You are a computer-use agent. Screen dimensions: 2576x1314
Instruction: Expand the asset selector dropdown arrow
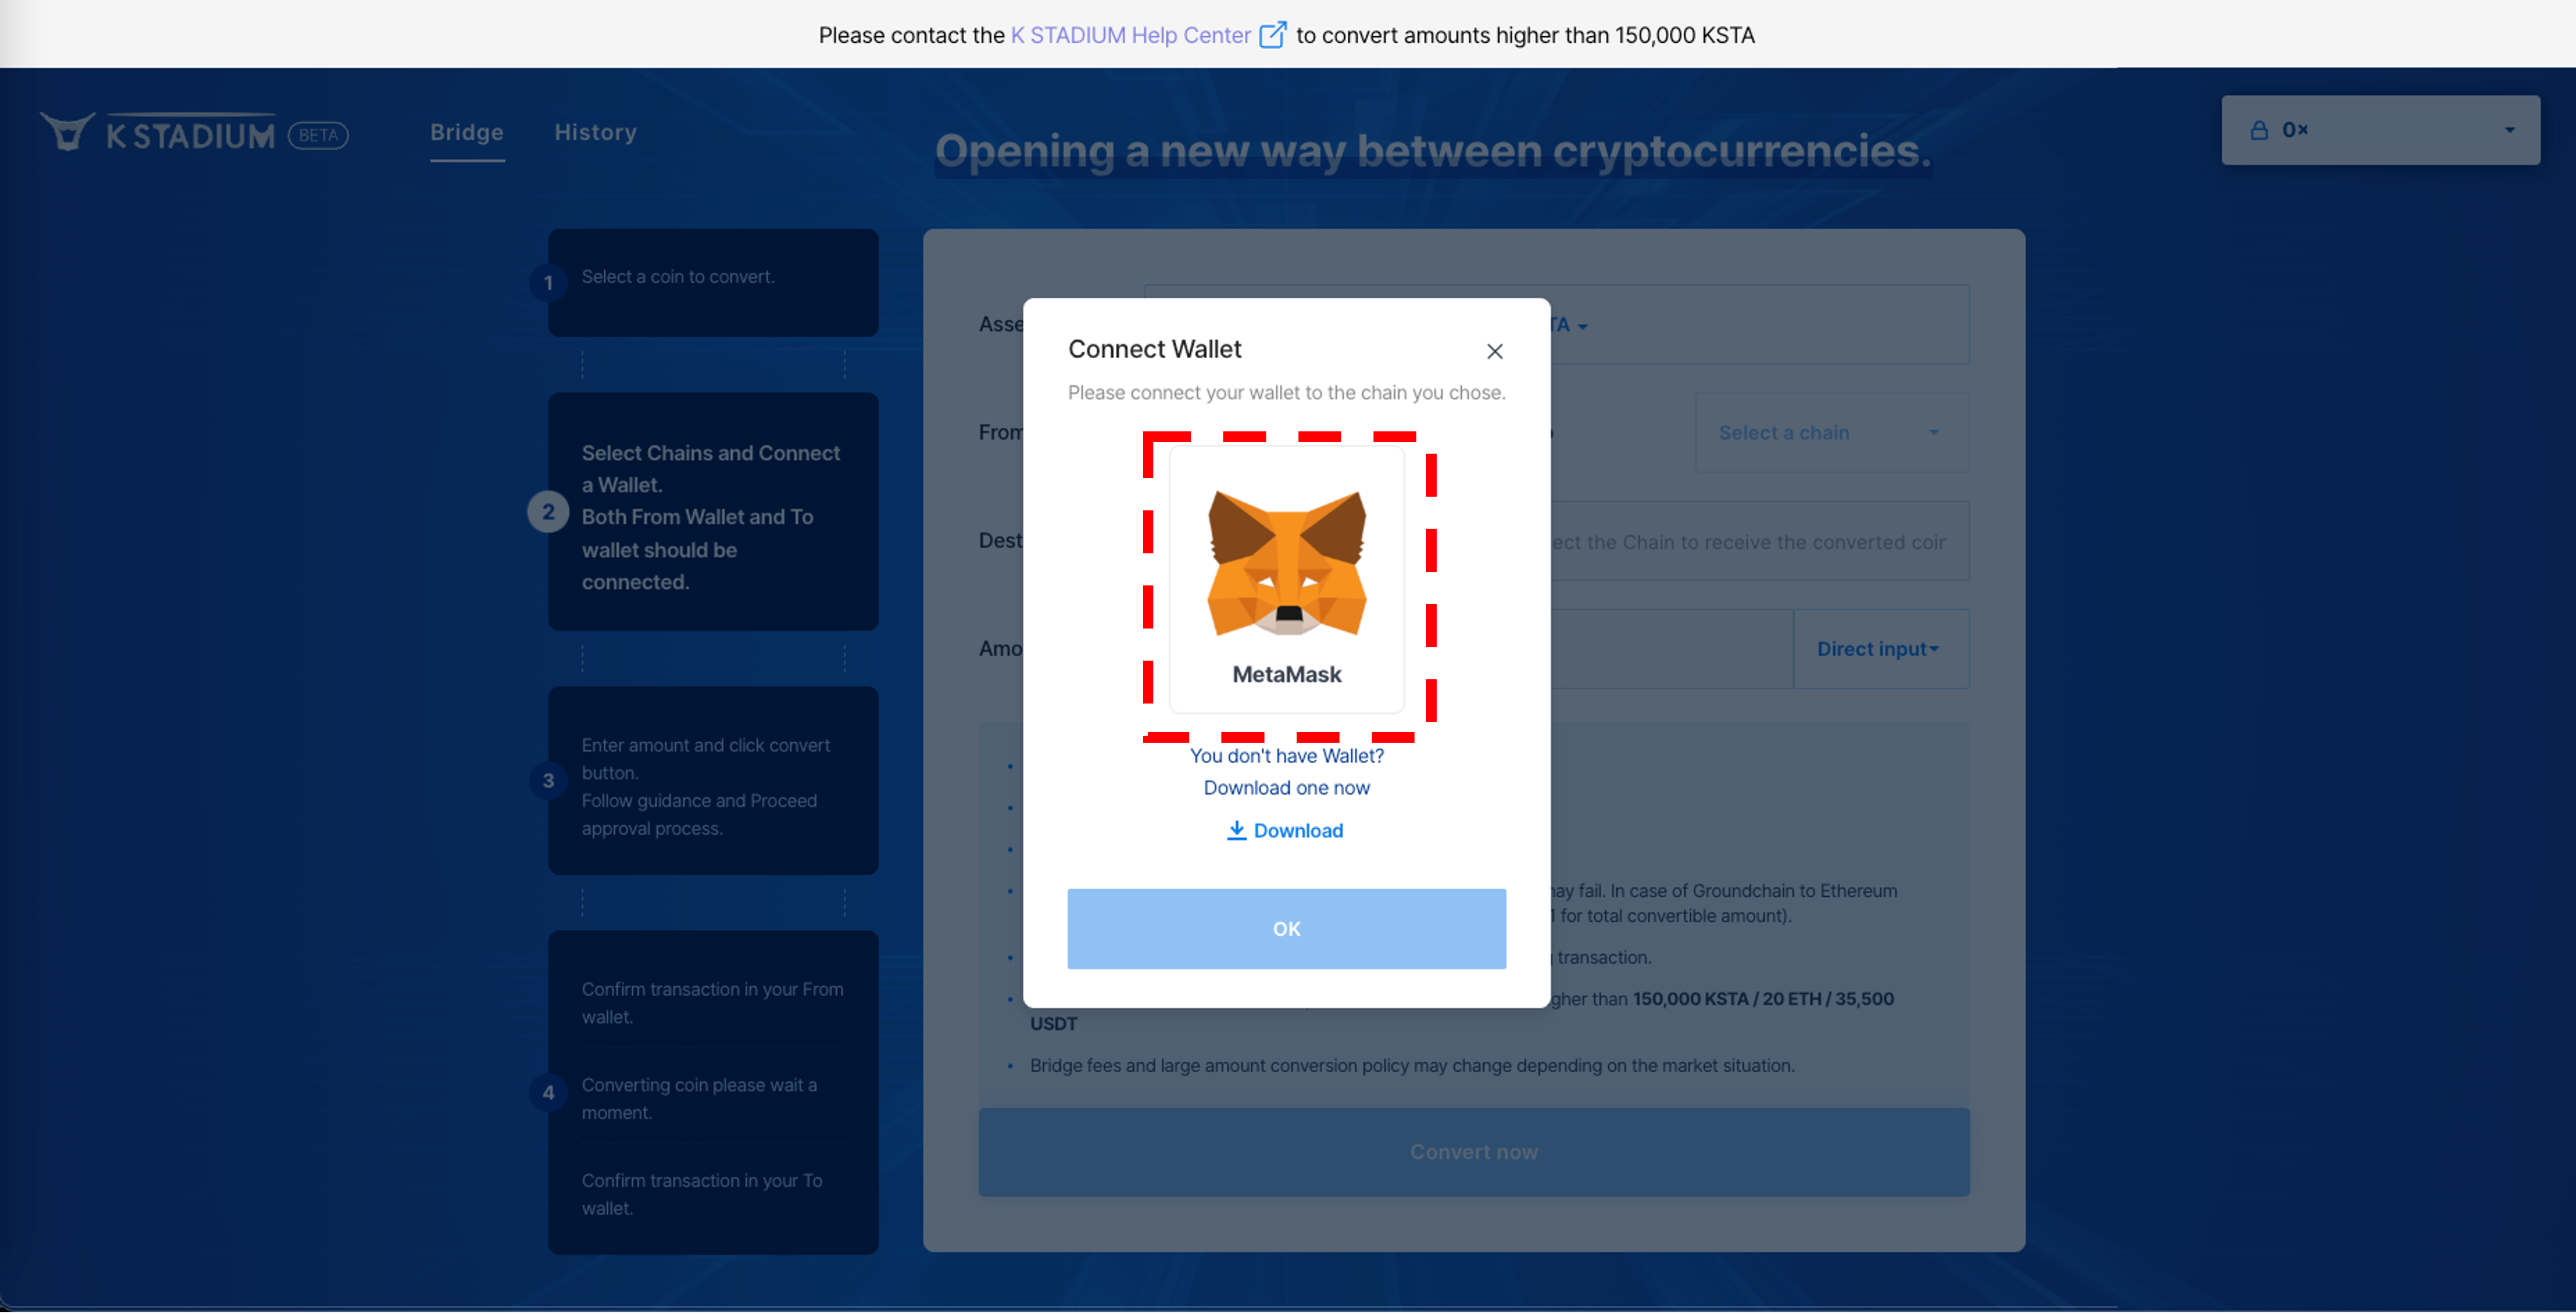coord(1582,326)
